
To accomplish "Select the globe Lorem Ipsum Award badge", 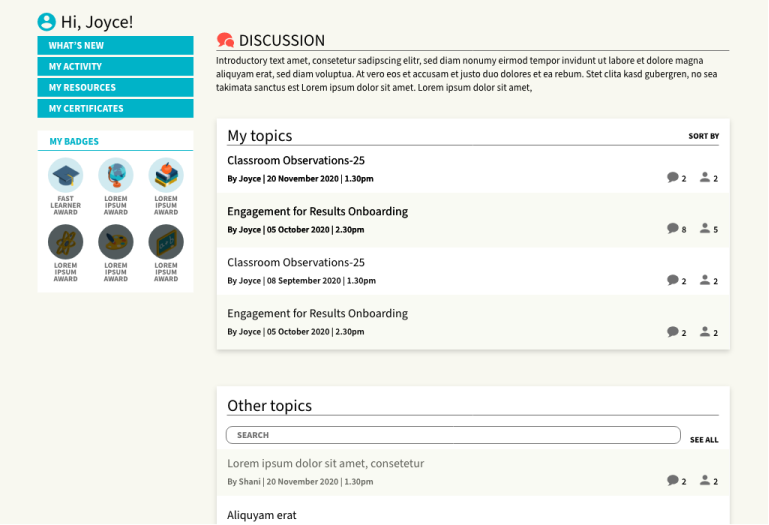I will pyautogui.click(x=116, y=175).
